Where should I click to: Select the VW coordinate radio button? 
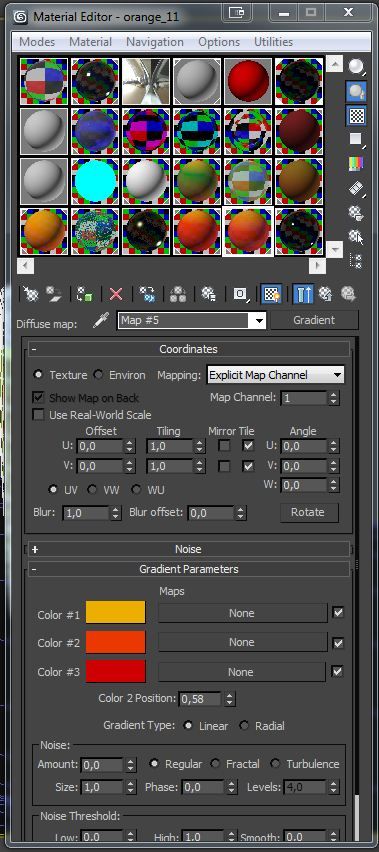[93, 490]
